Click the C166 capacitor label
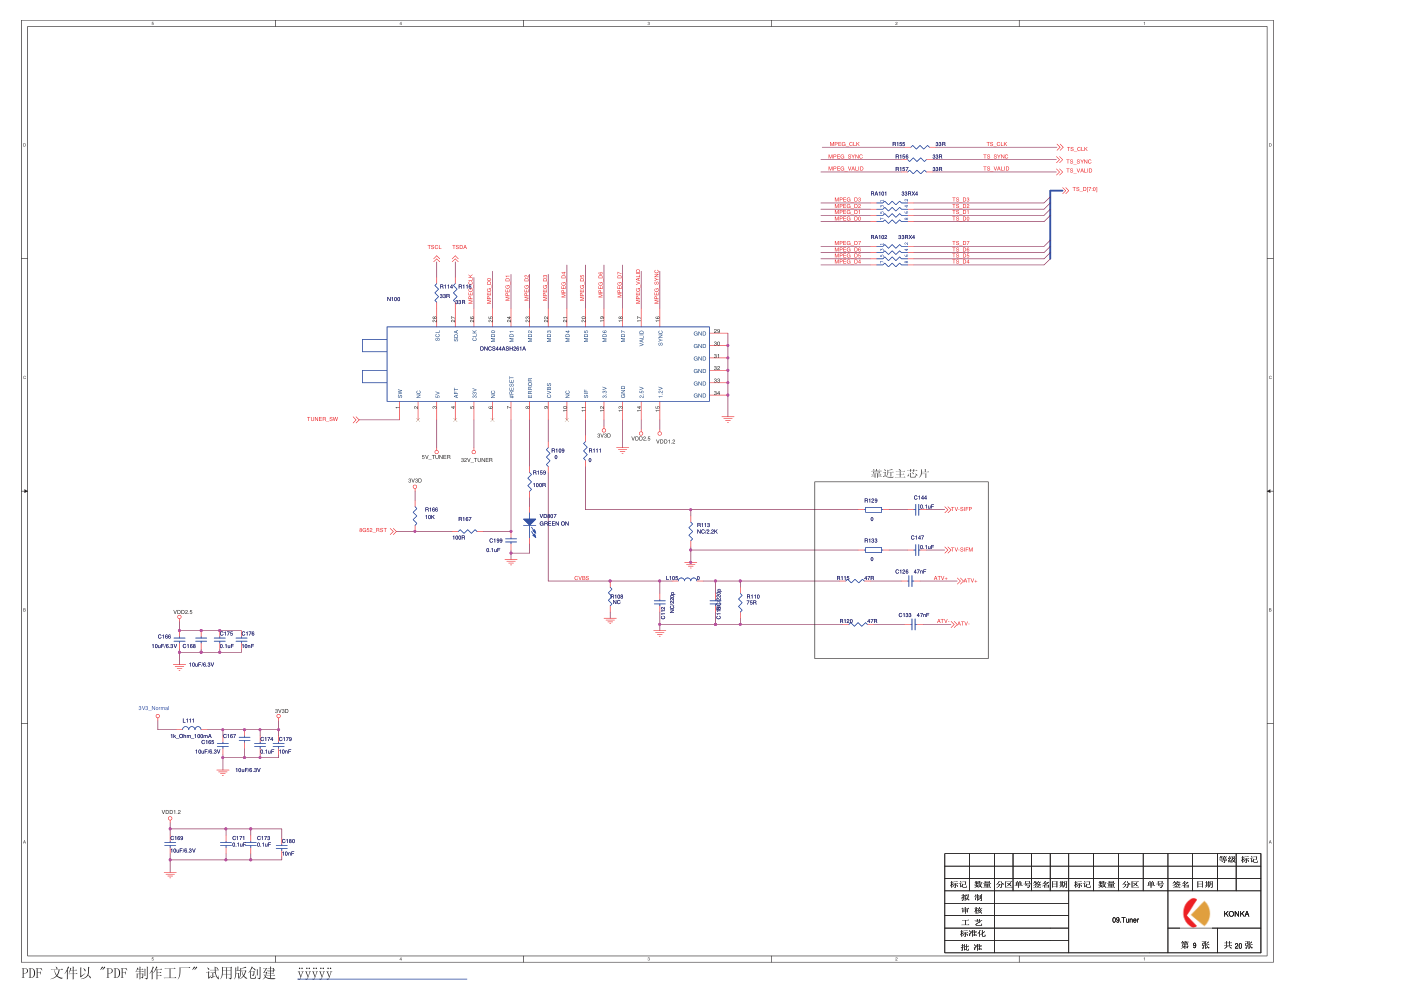Screen dimensions: 1404x993 click(164, 637)
